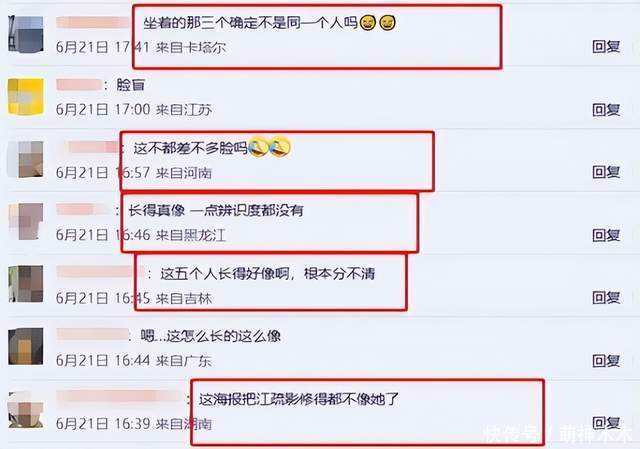The width and height of the screenshot is (640, 449).
Task: Reply to the 脸盲 comment from 江苏
Action: 606,109
